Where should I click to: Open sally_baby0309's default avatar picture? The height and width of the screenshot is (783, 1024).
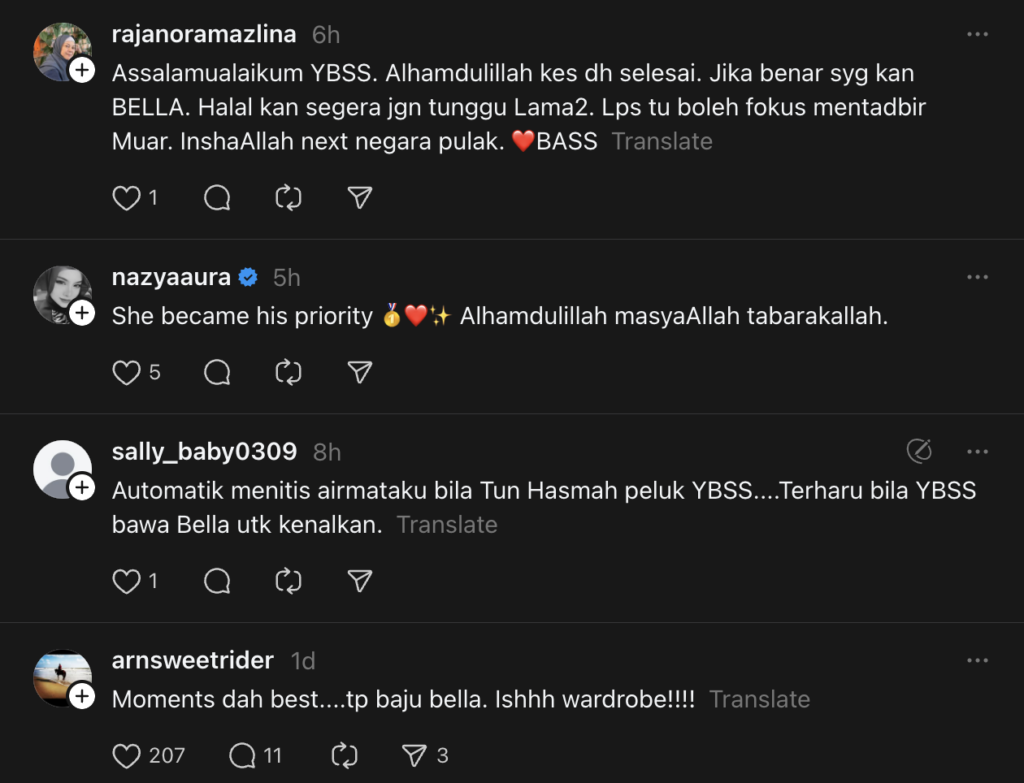62,467
